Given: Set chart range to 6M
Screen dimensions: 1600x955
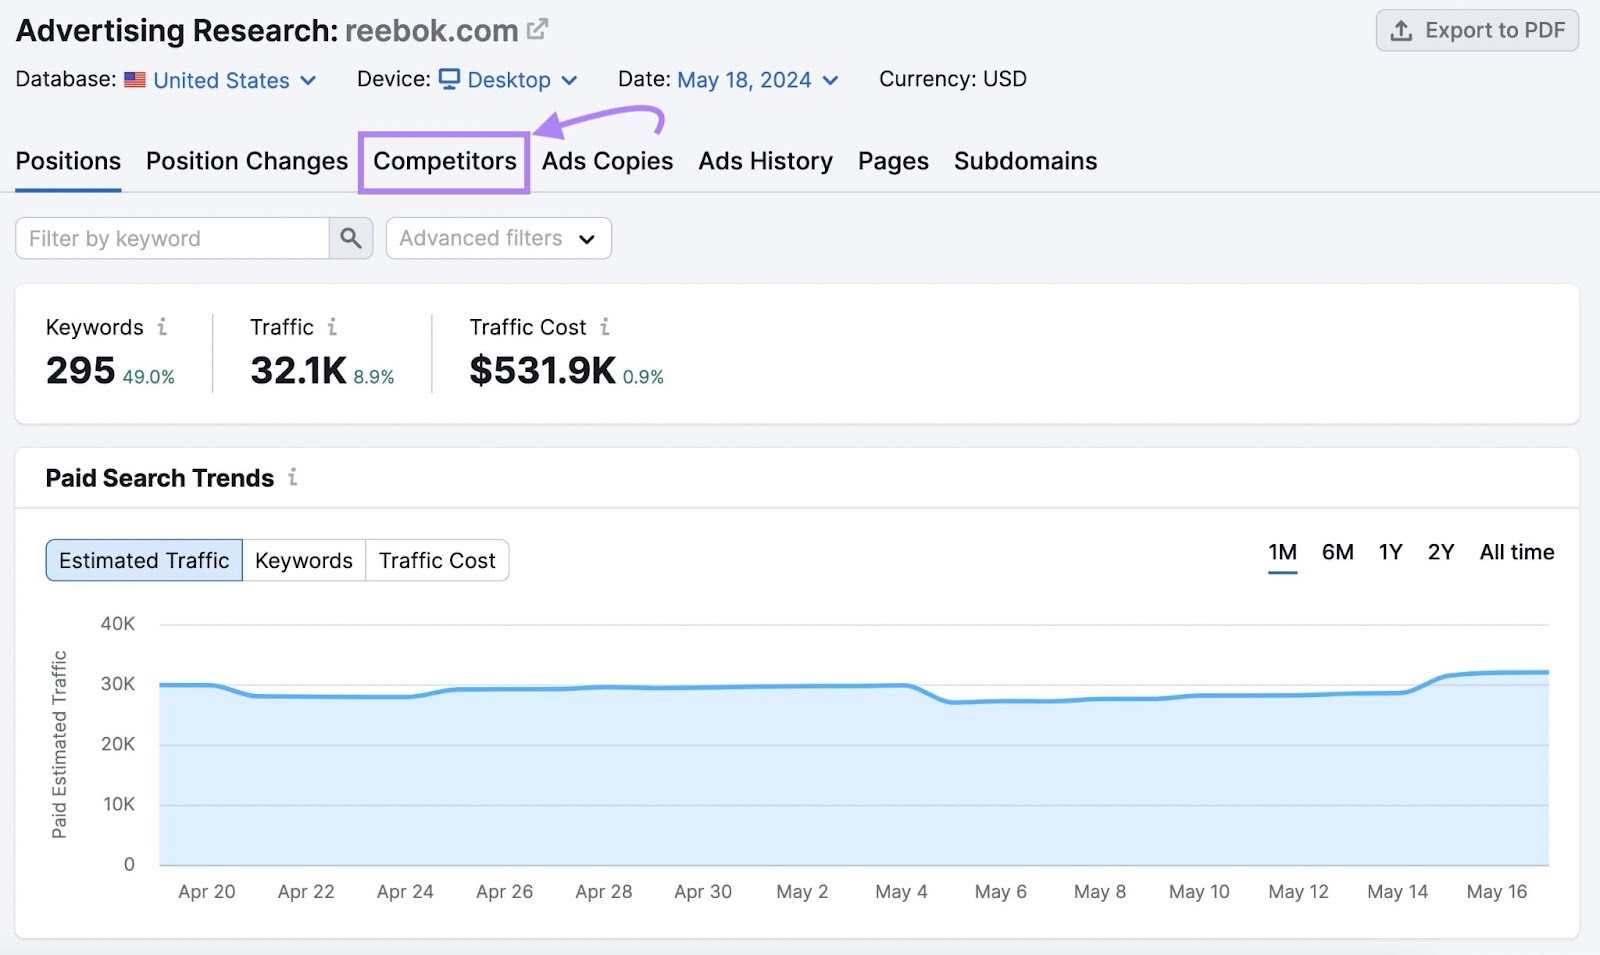Looking at the screenshot, I should click(x=1337, y=553).
